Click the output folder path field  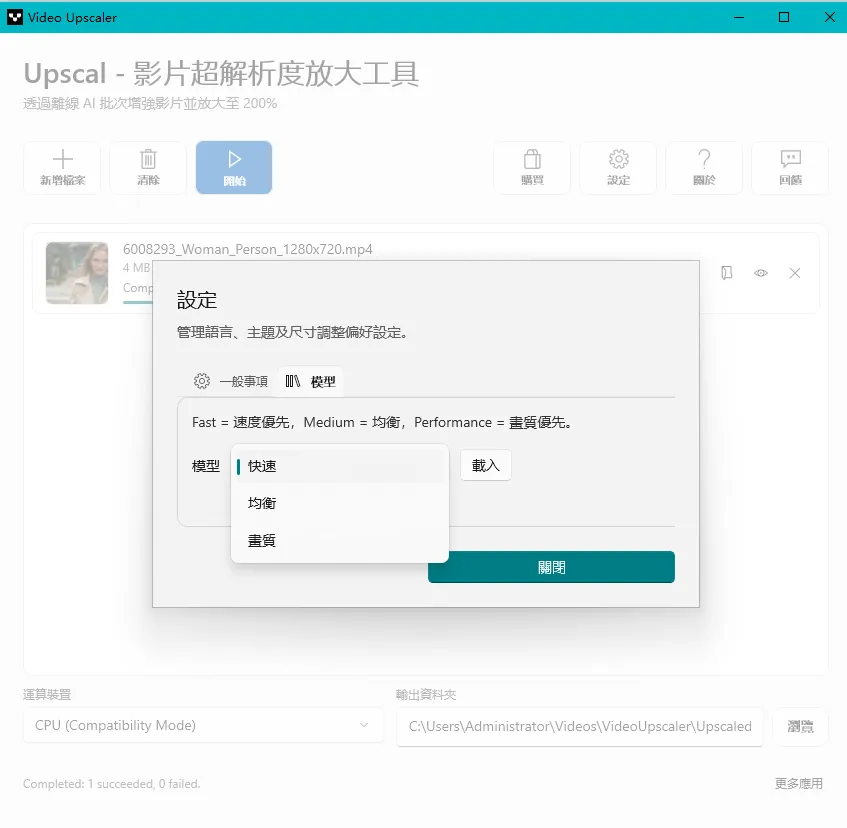579,726
